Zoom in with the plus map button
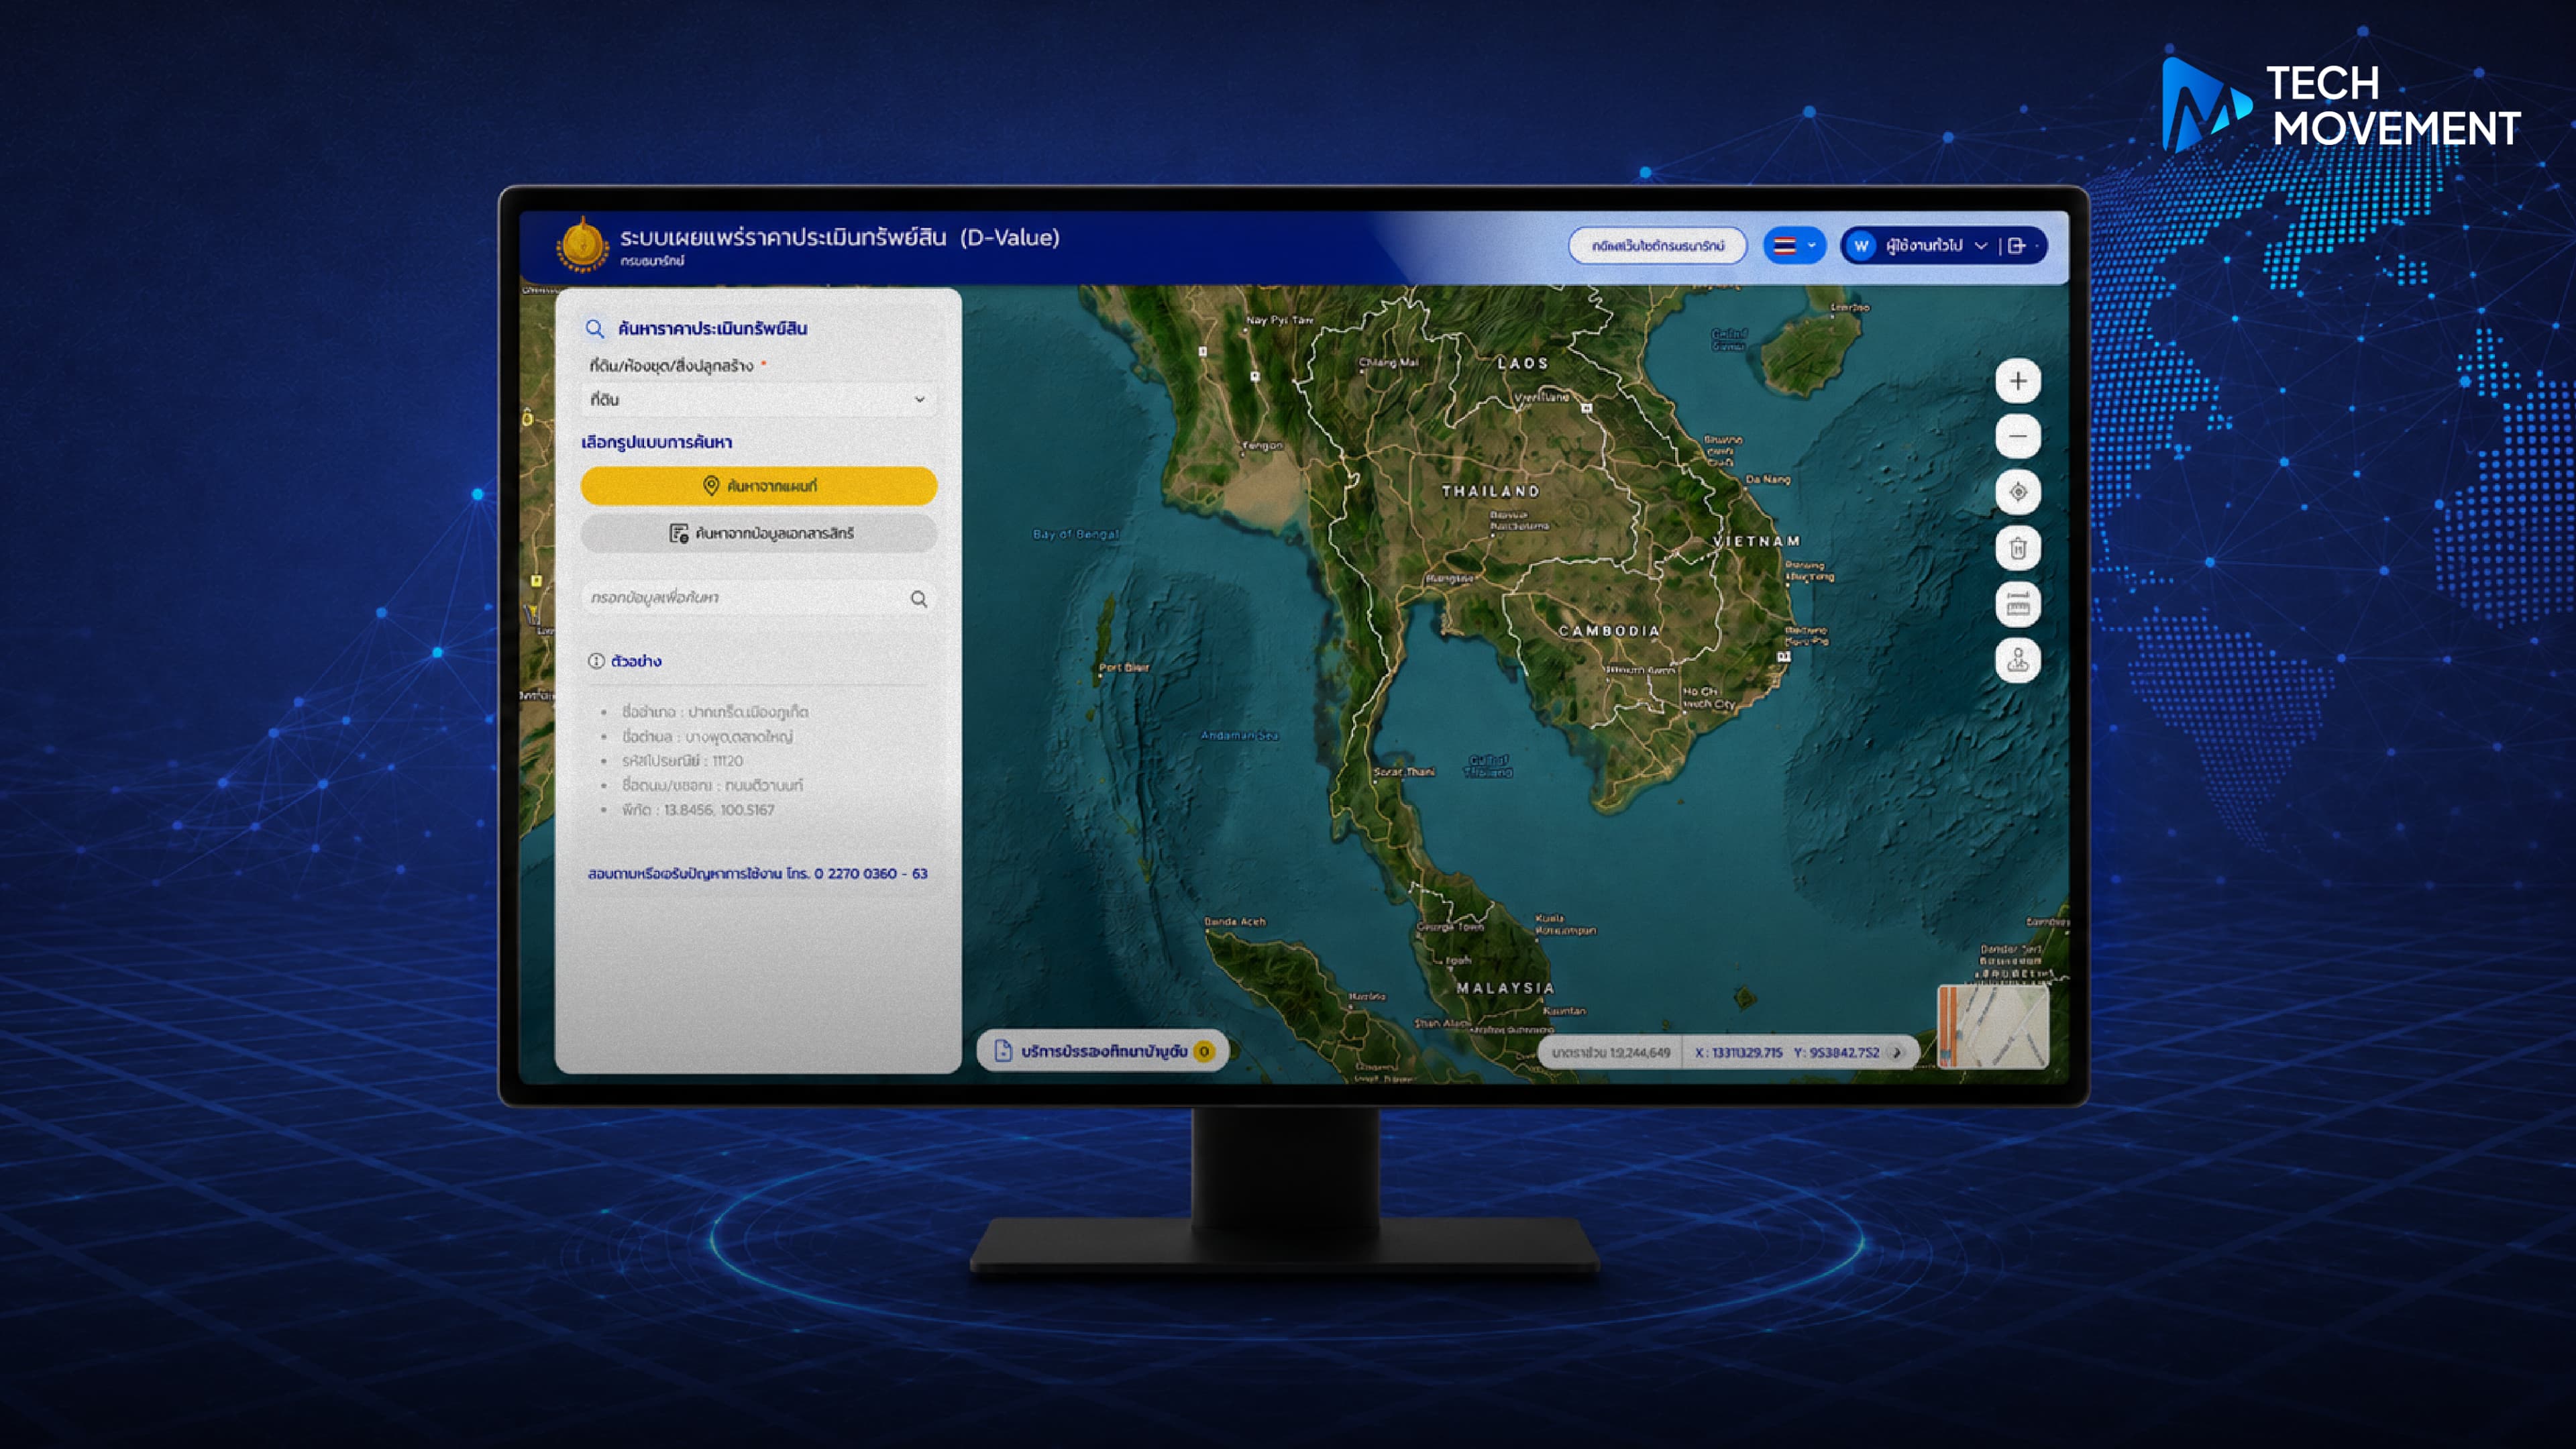 coord(2018,381)
